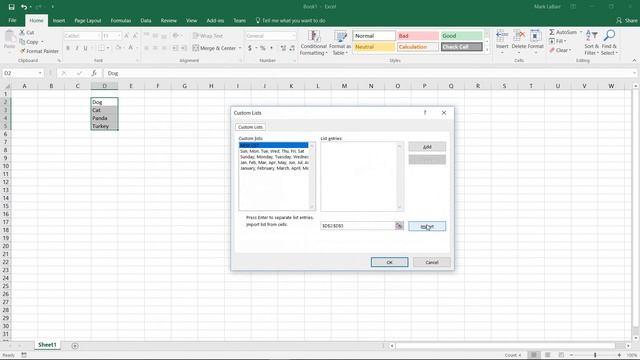The width and height of the screenshot is (640, 360).
Task: Open the Fill command
Action: [x=558, y=41]
